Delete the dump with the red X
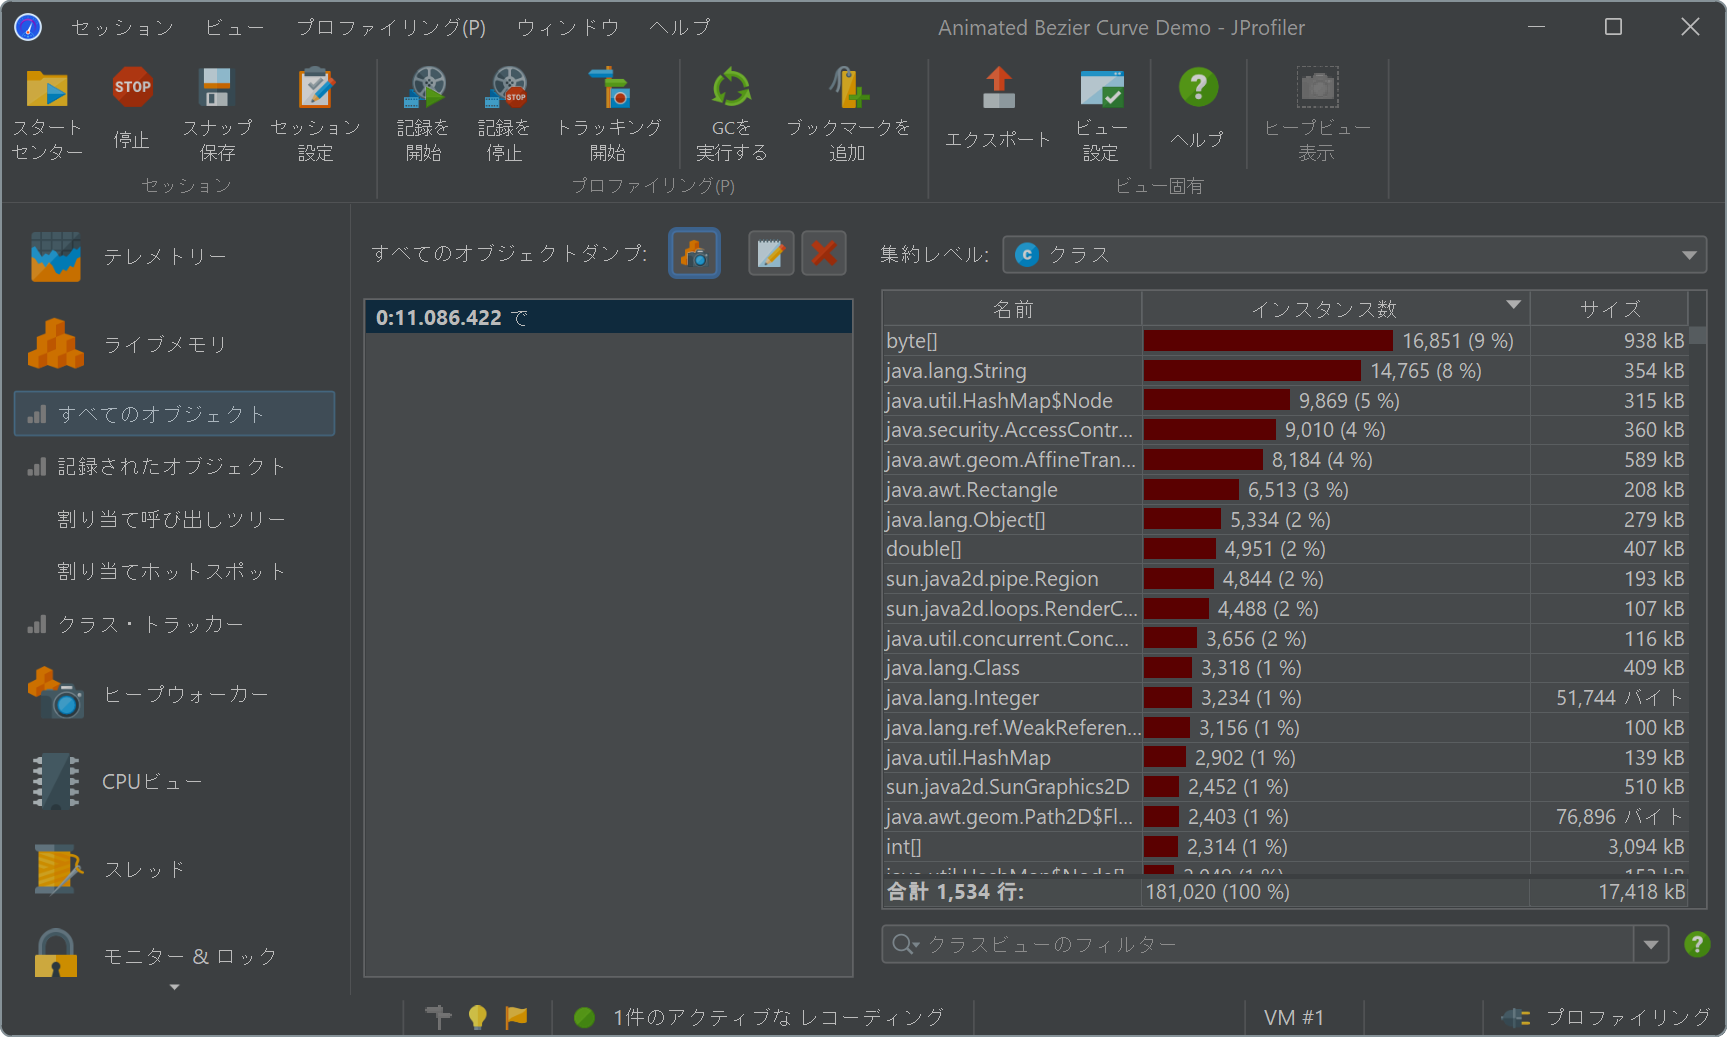 (x=824, y=254)
